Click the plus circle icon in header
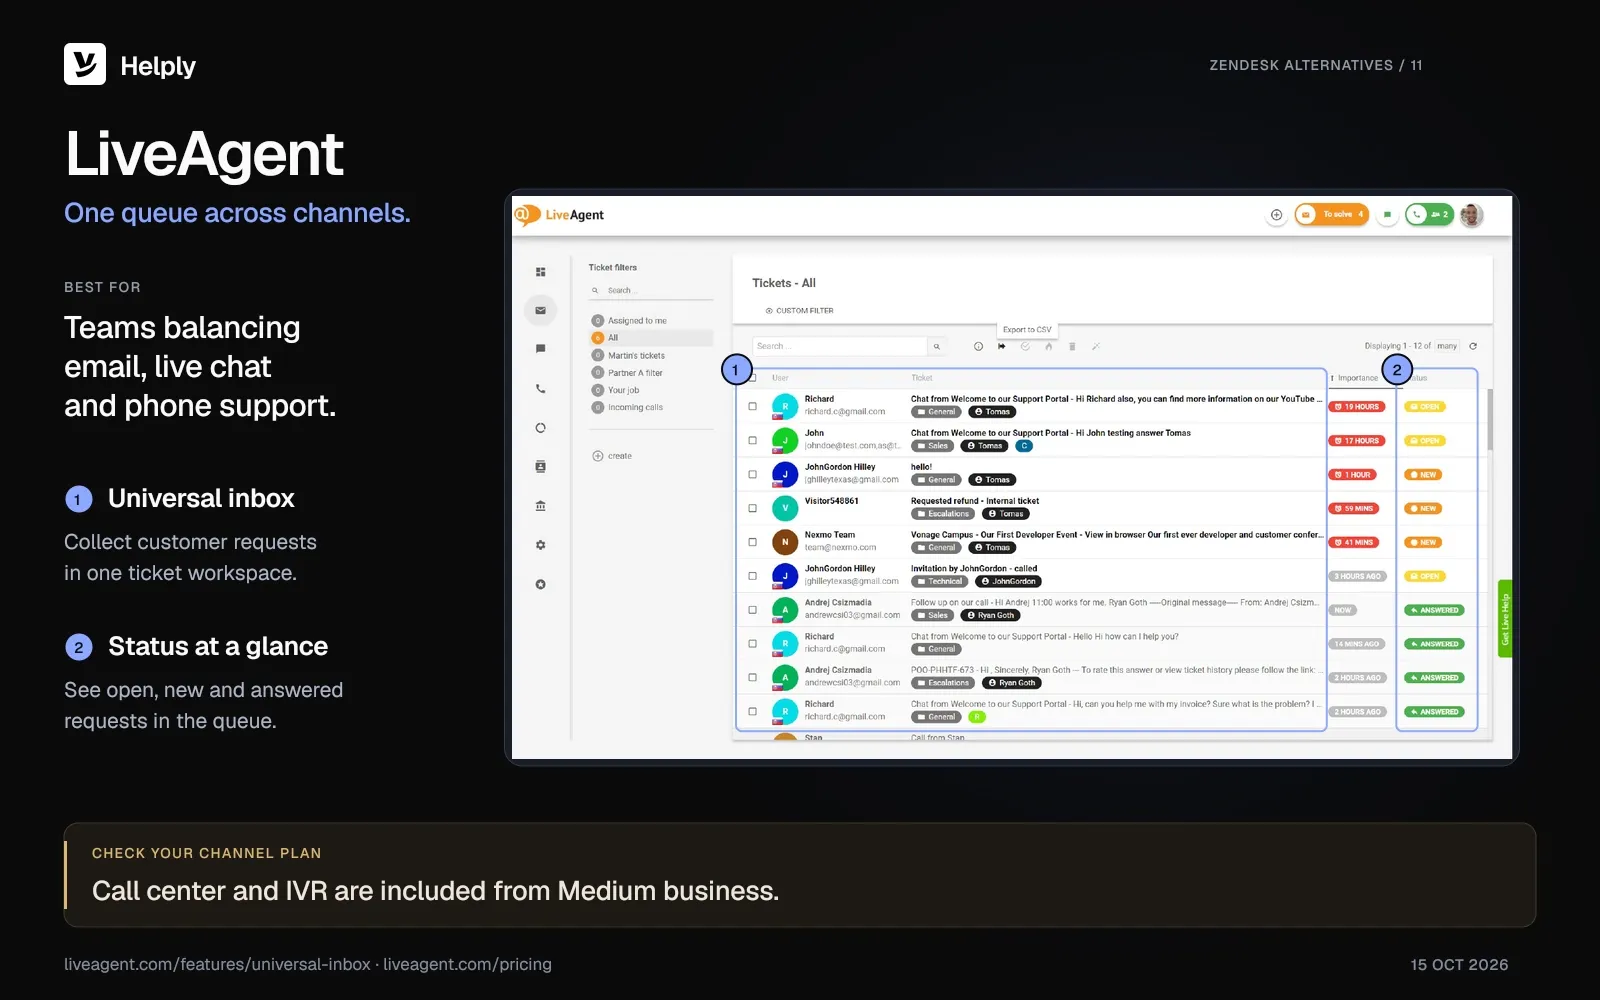 point(1276,215)
